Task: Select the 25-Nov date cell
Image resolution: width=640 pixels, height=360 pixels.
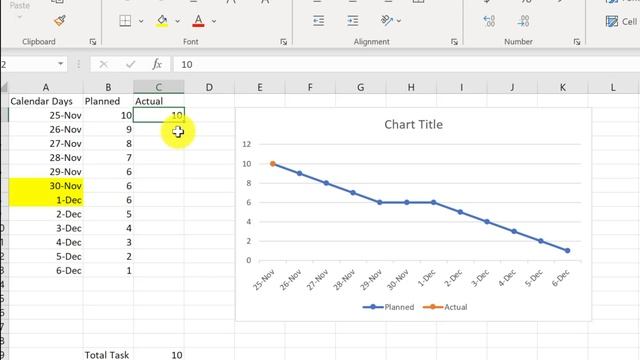Action: tap(46, 115)
